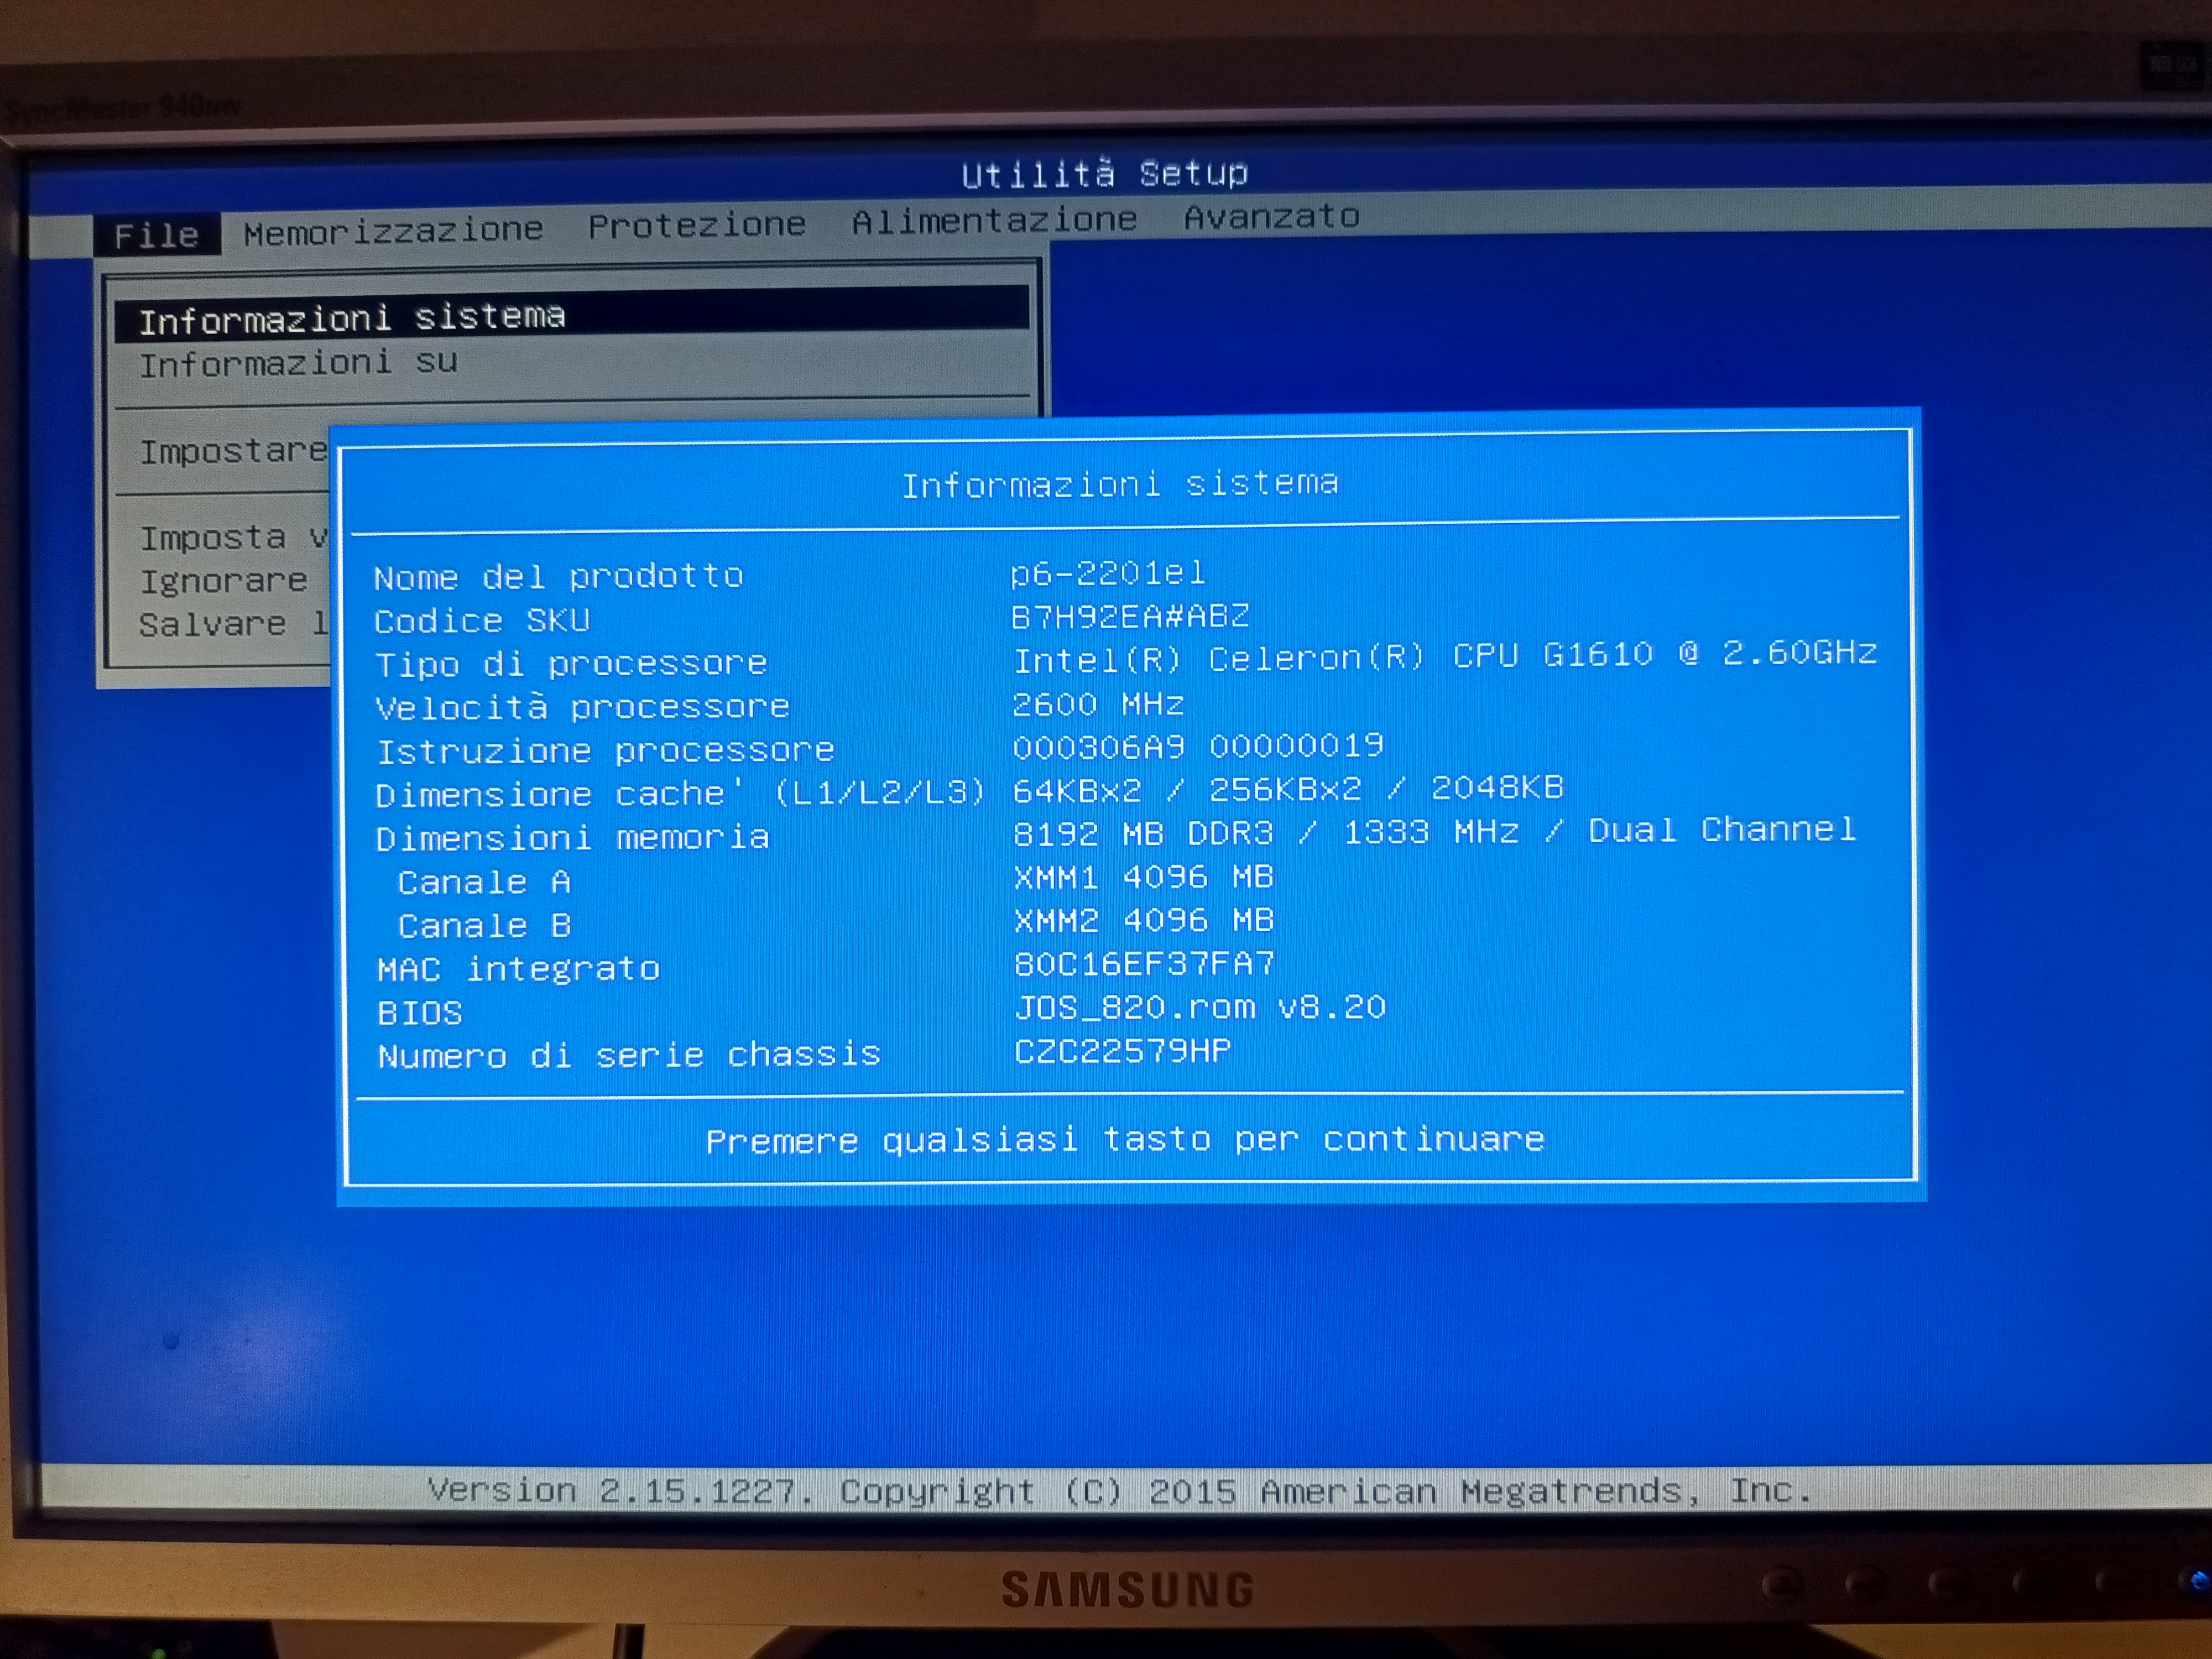Open the Memorizzazione menu
The height and width of the screenshot is (1659, 2212).
click(393, 232)
